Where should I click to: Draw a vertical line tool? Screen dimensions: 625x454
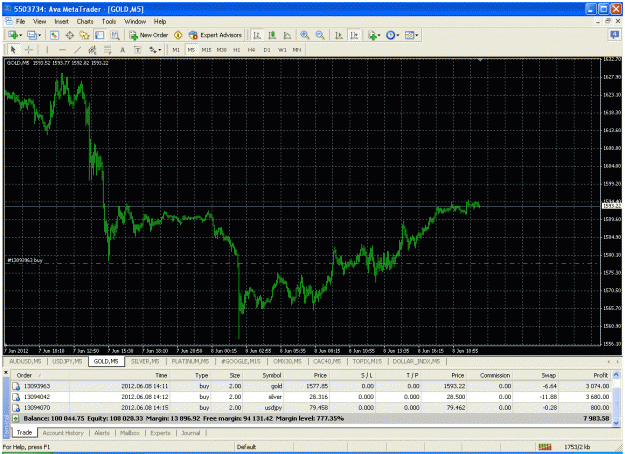click(x=47, y=49)
